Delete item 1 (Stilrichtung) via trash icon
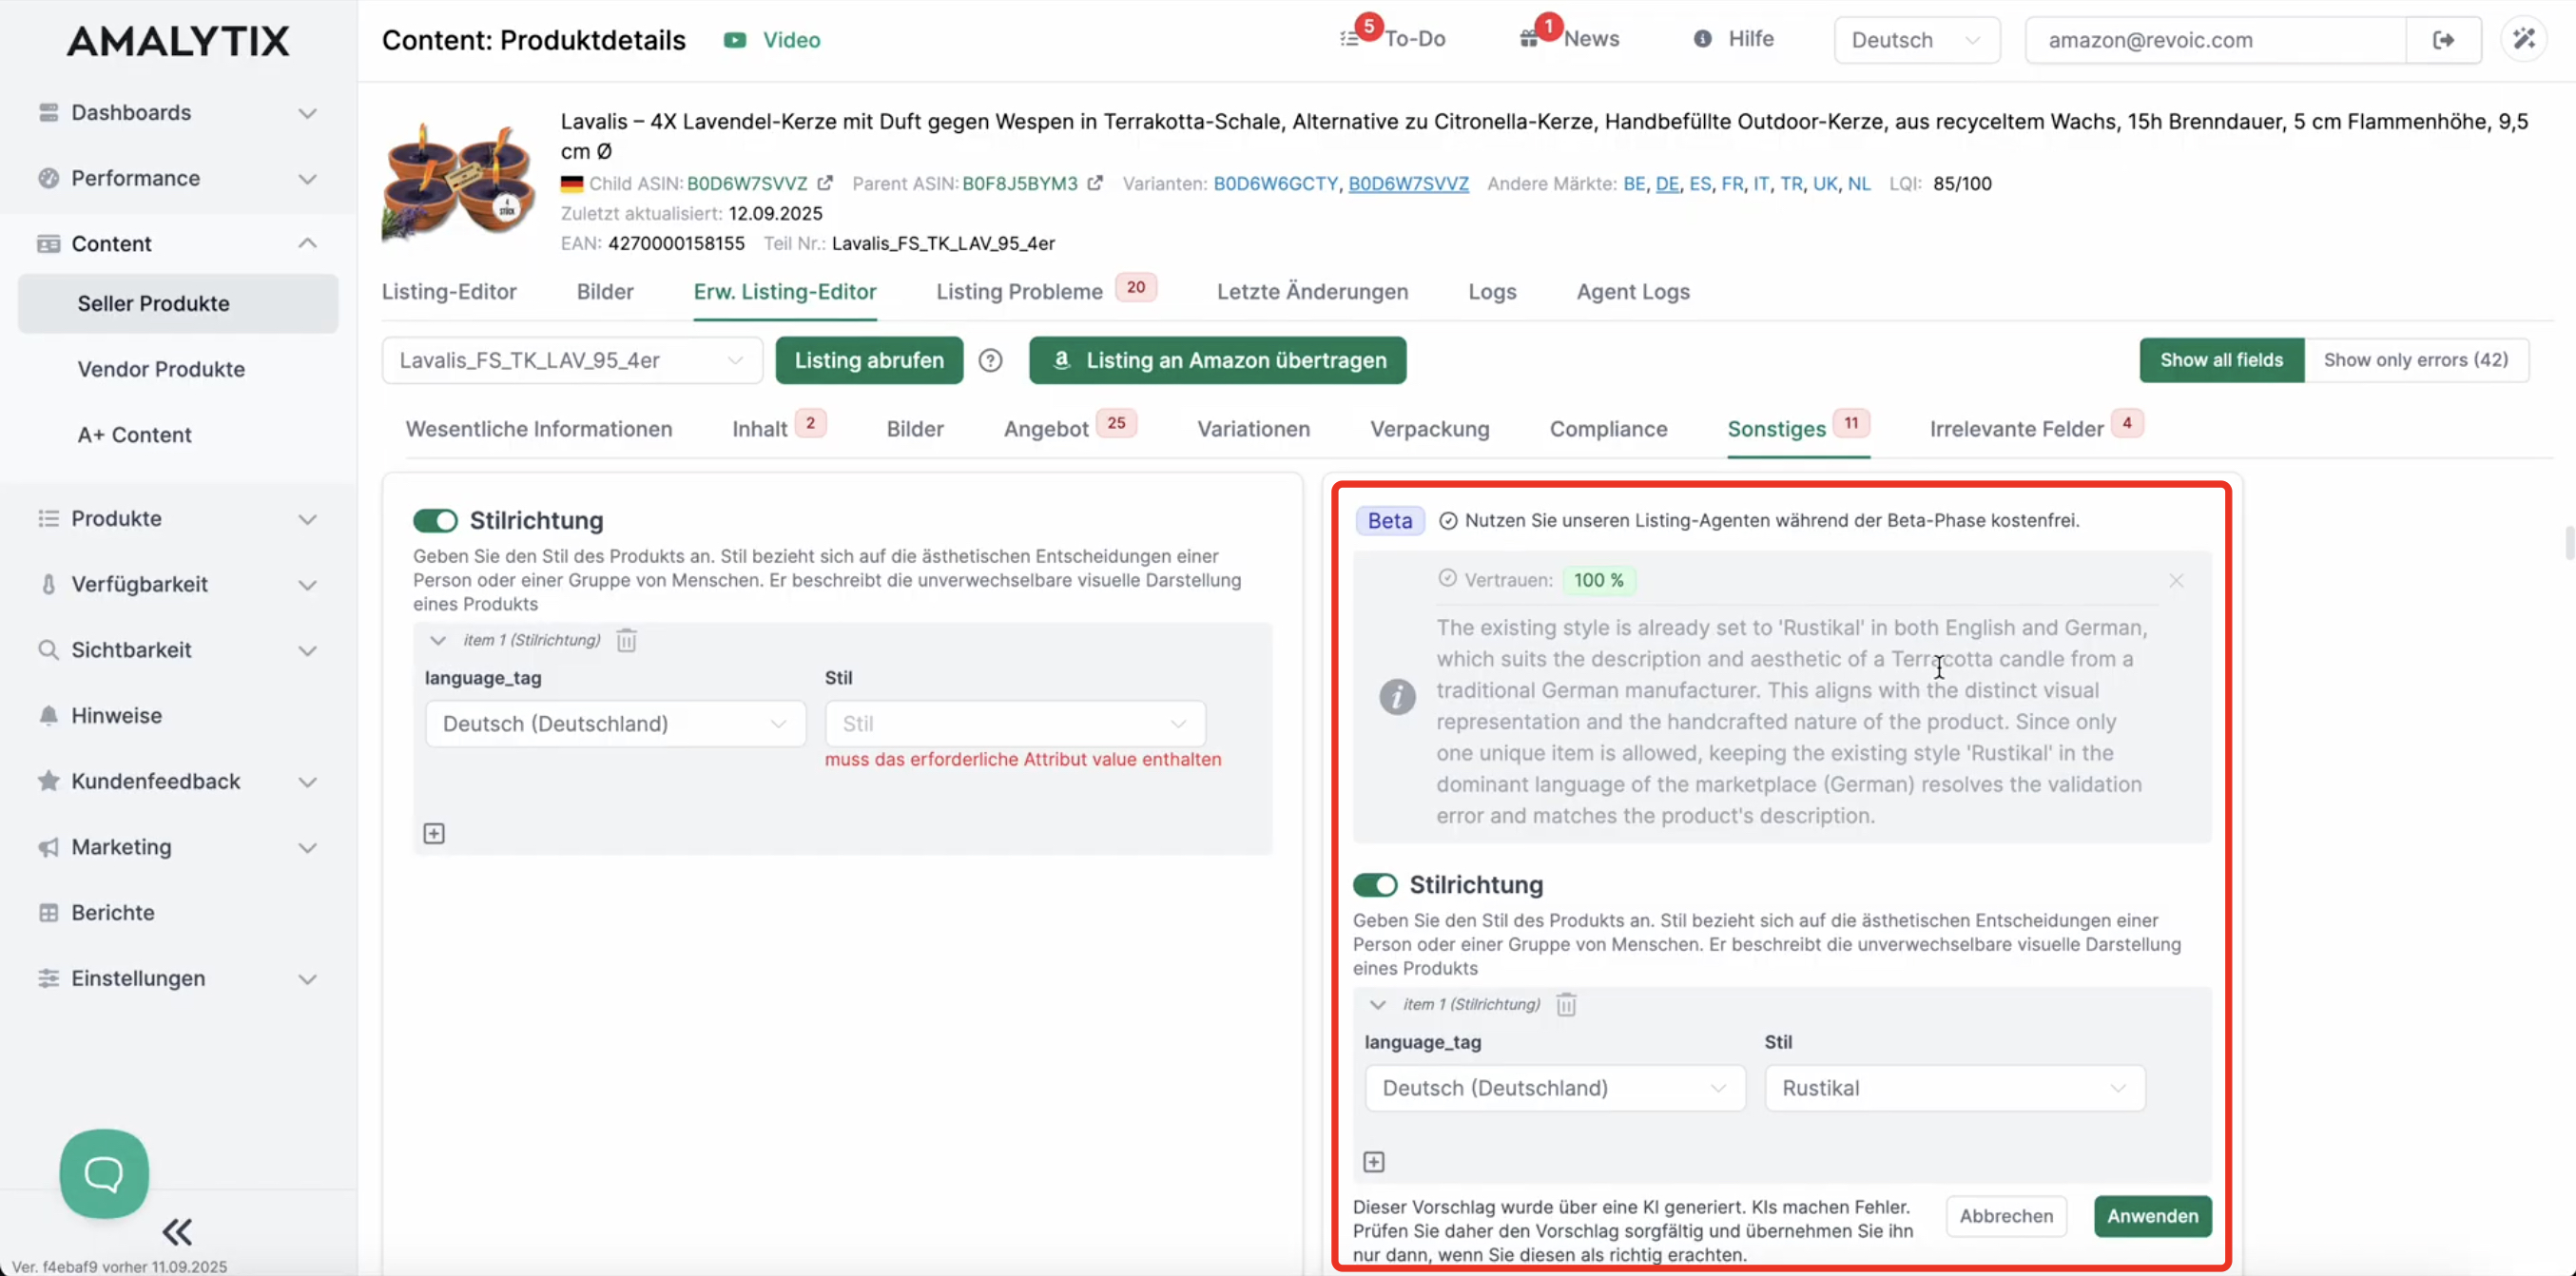Viewport: 2576px width, 1276px height. (x=627, y=639)
